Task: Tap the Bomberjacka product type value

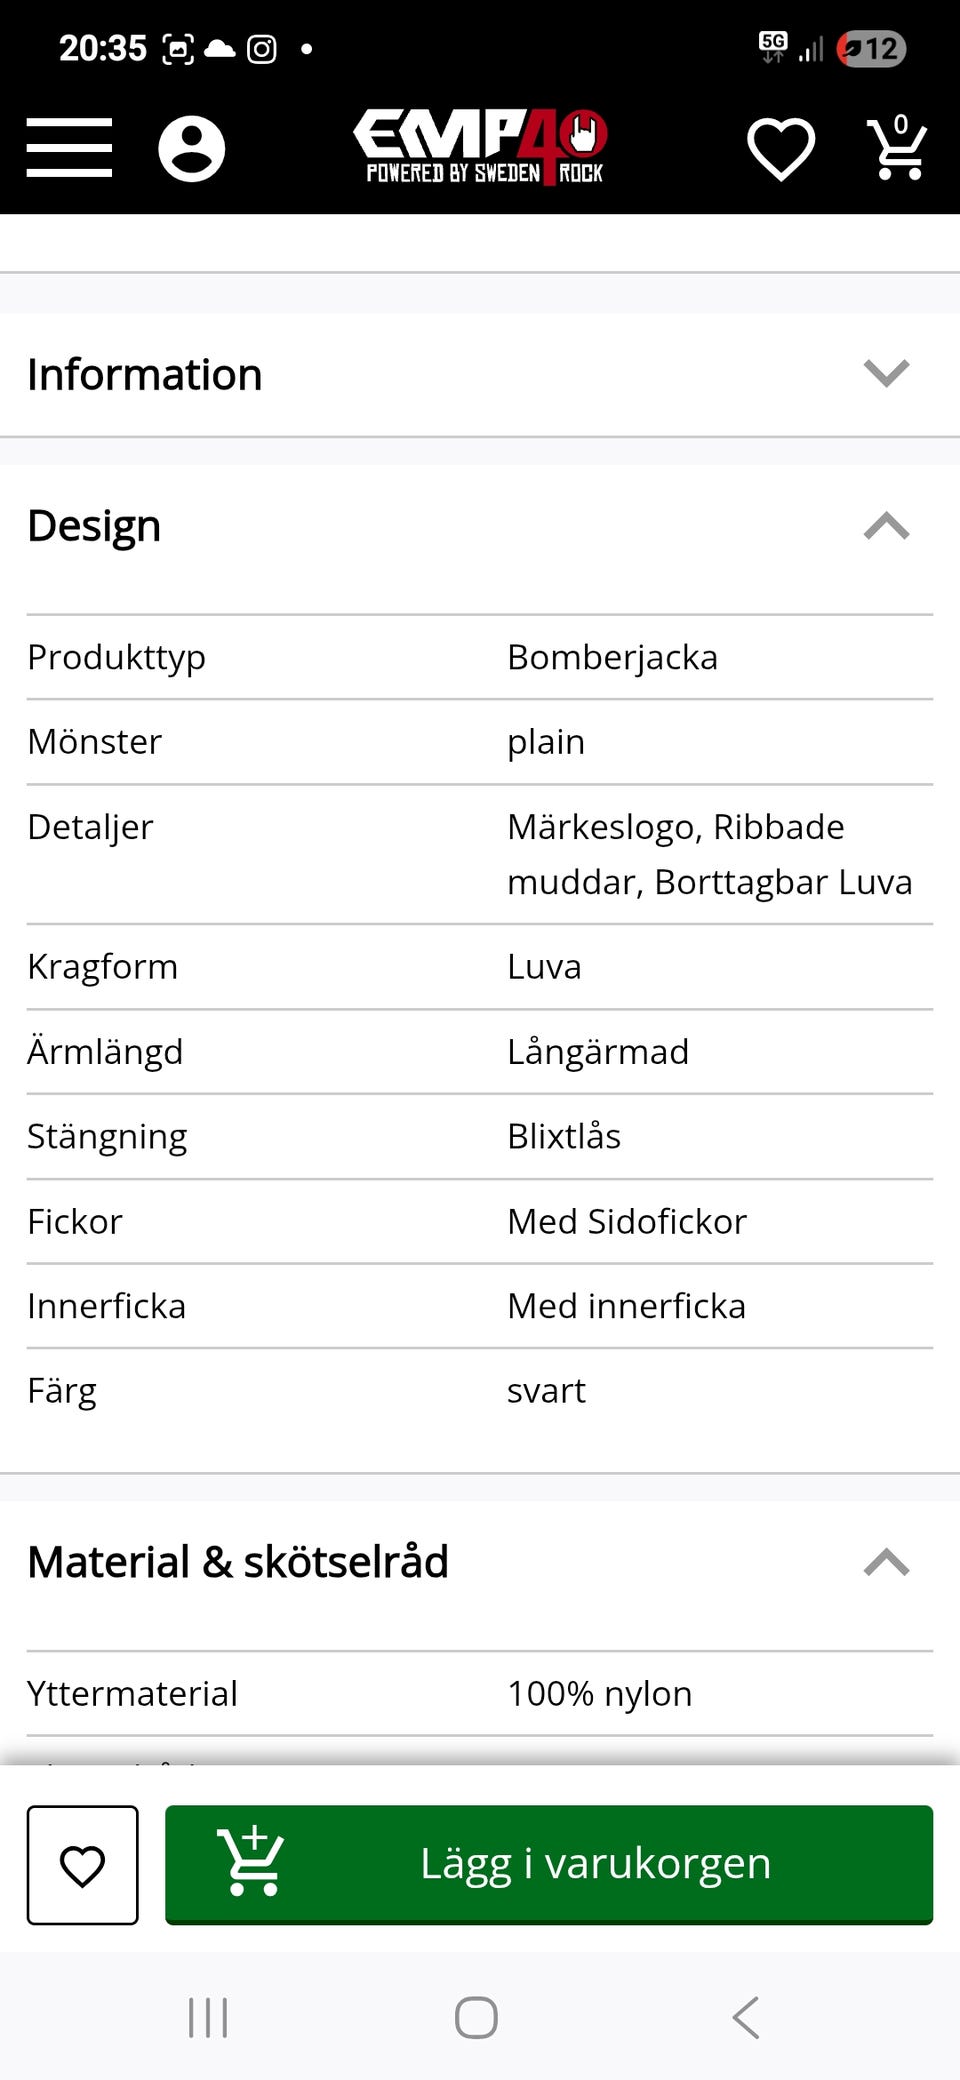Action: 612,657
